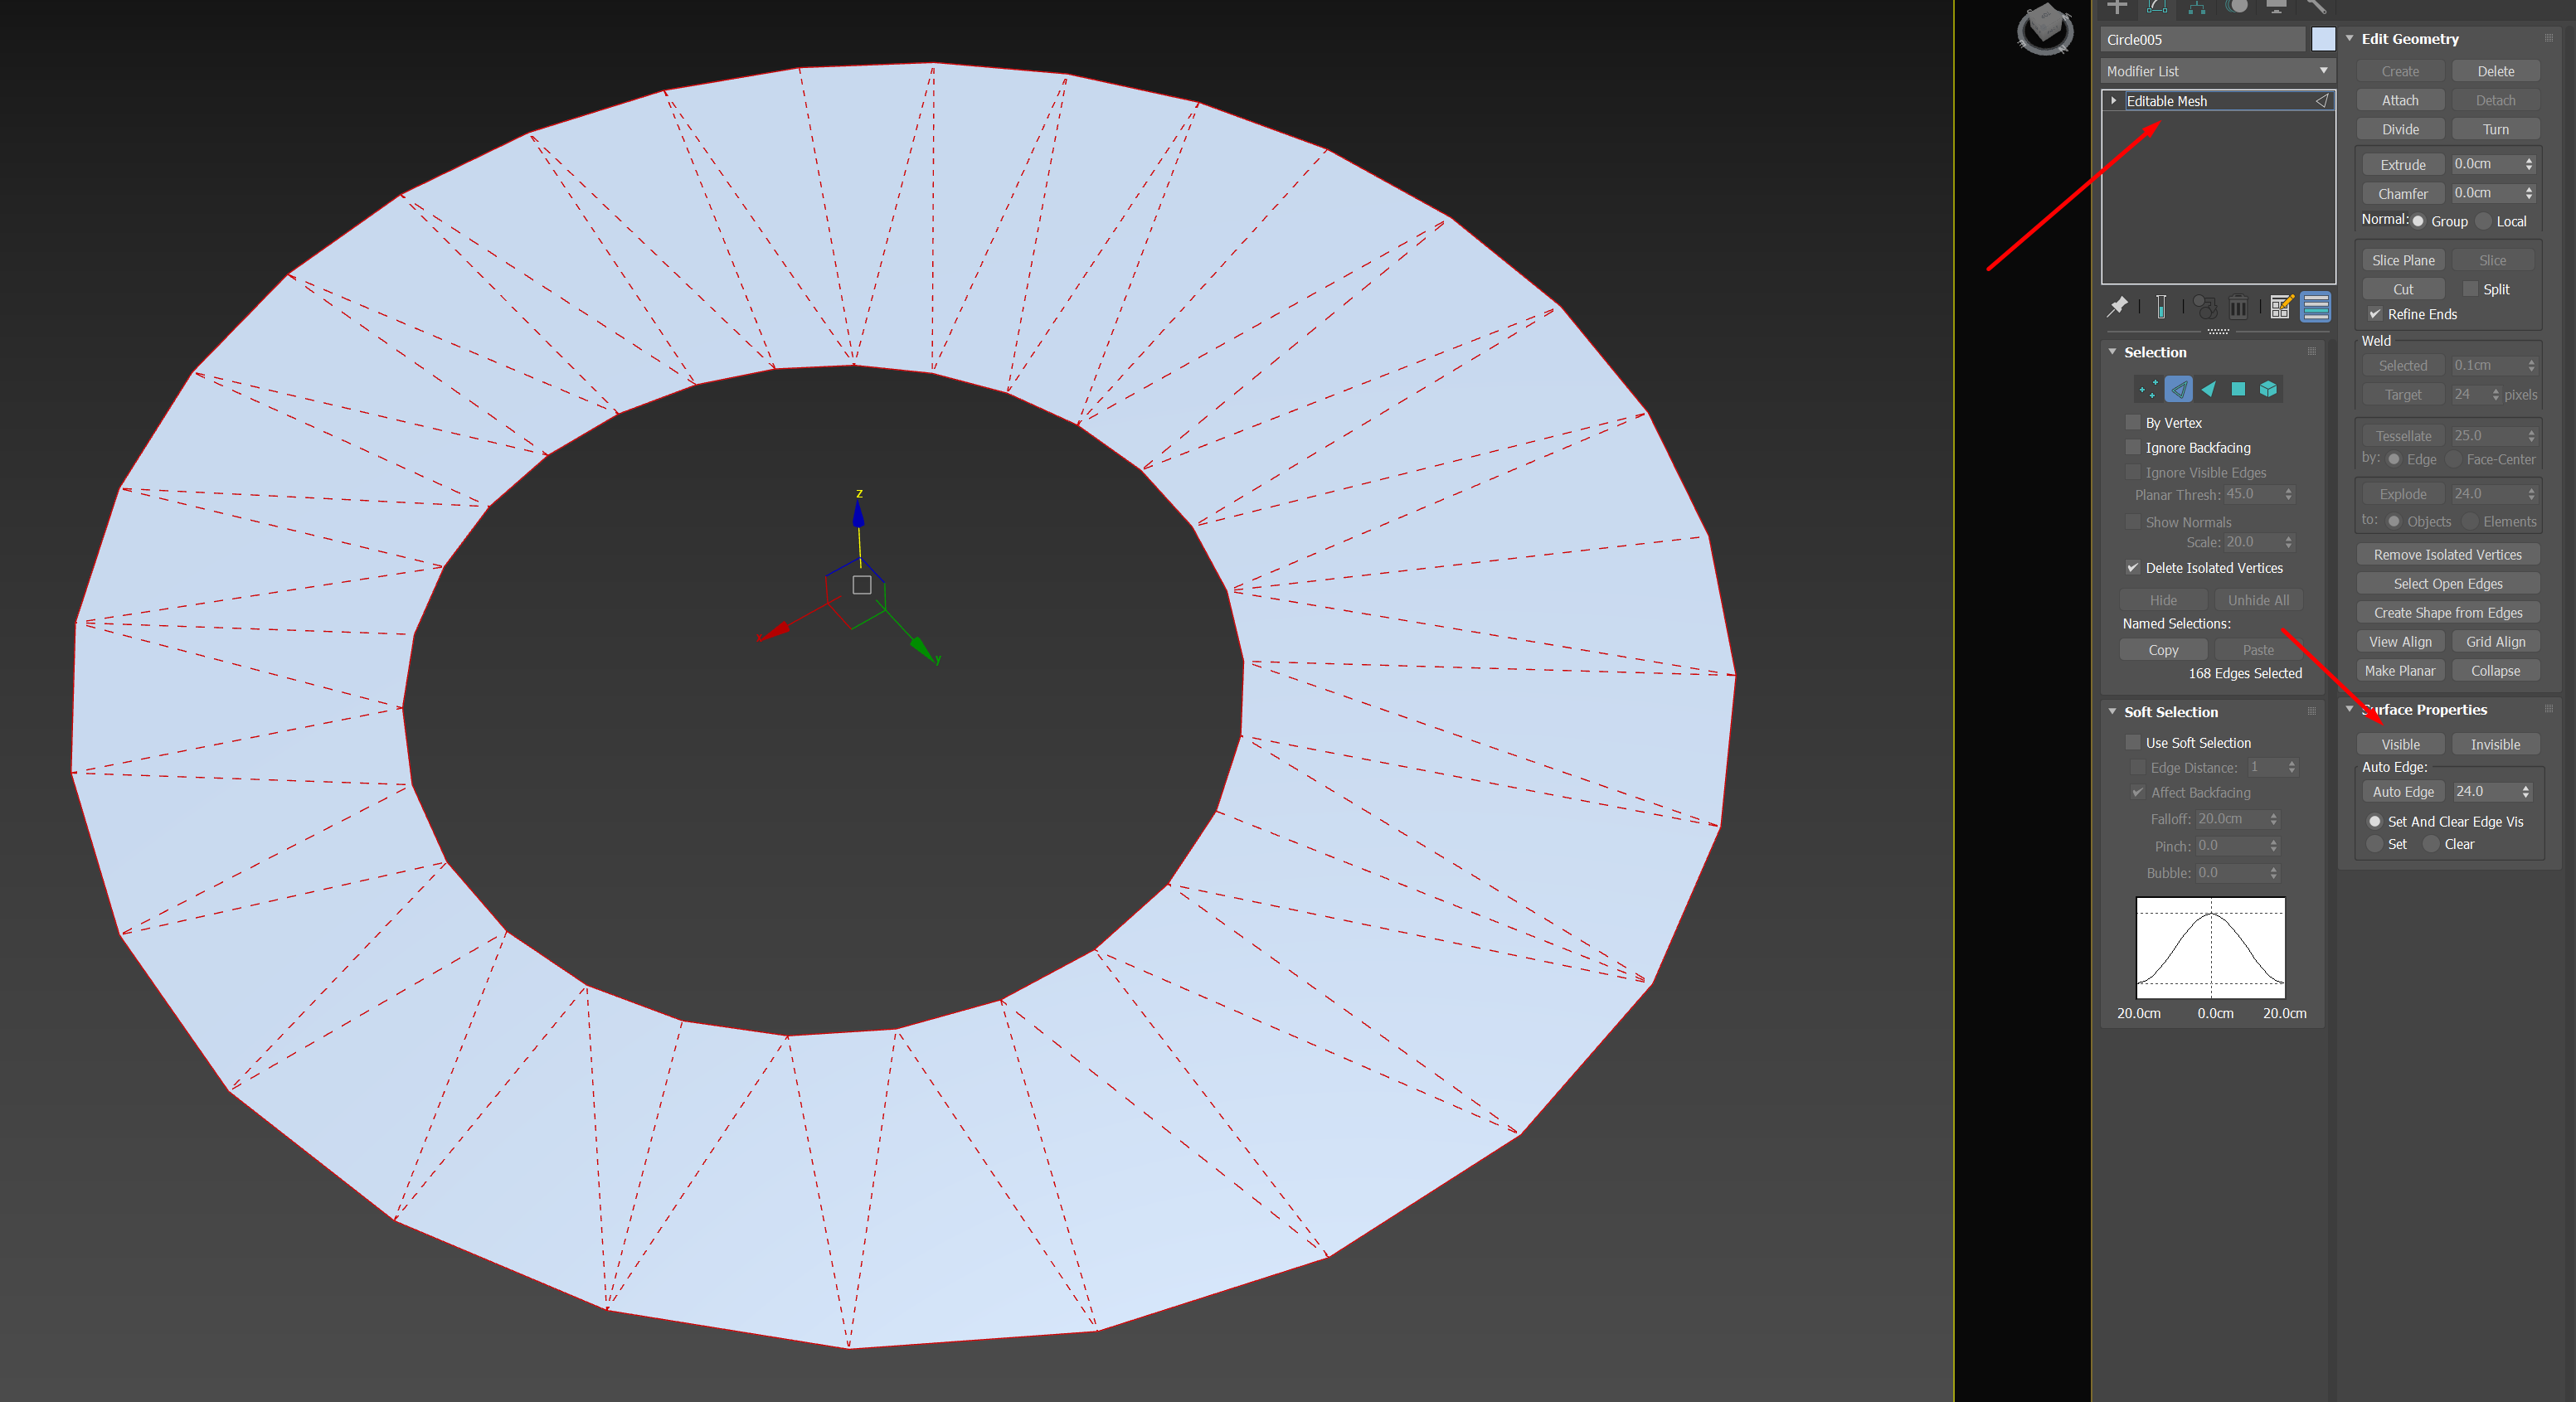Open the Modifier List dropdown
The image size is (2576, 1402).
tap(2218, 71)
